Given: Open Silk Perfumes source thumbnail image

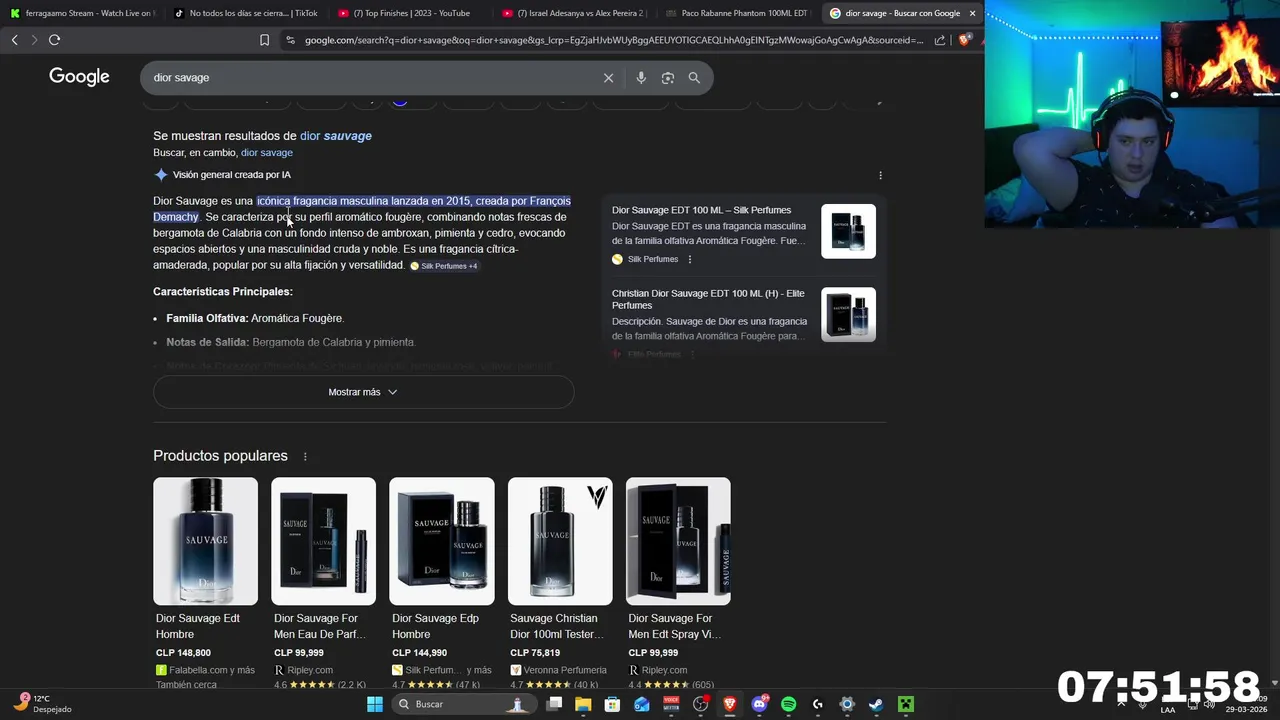Looking at the screenshot, I should [848, 231].
